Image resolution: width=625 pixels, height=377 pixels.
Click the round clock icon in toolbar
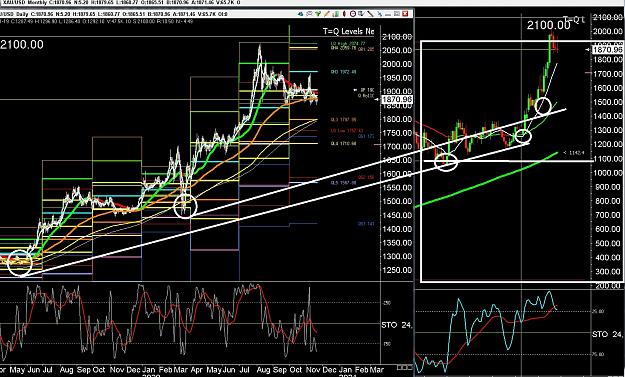click(x=353, y=14)
